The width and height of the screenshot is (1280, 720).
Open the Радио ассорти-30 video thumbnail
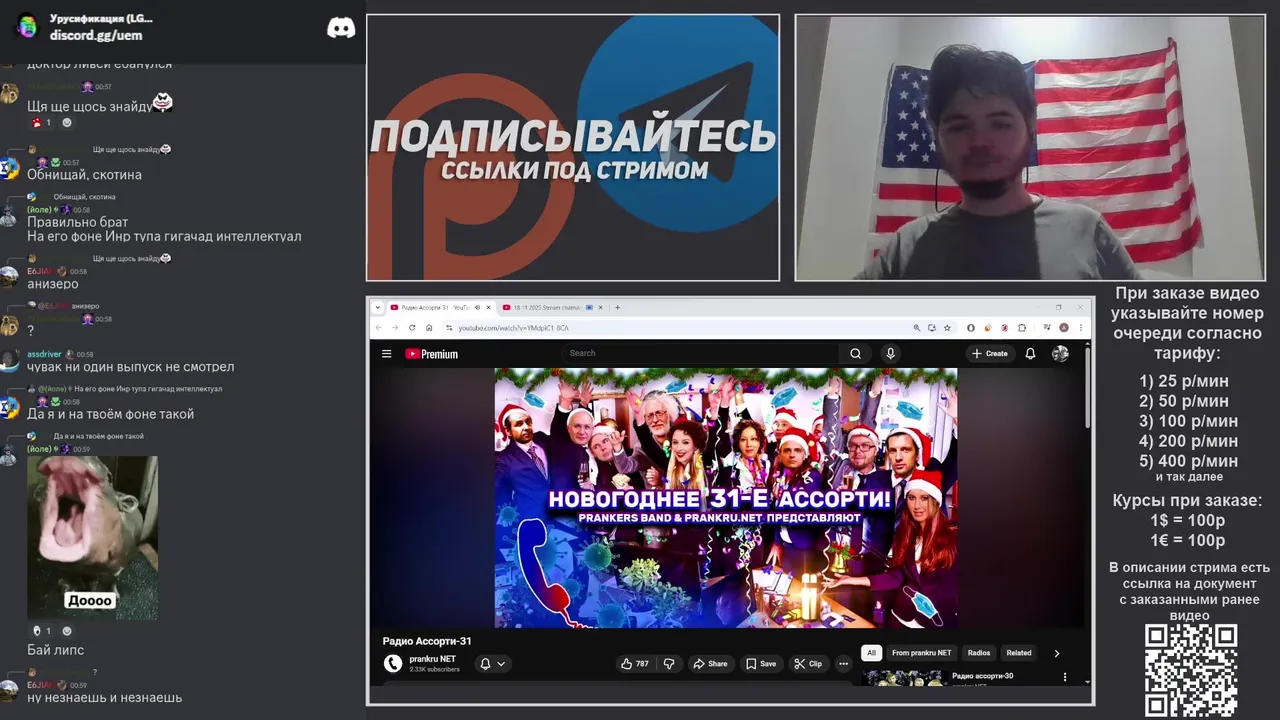[904, 678]
